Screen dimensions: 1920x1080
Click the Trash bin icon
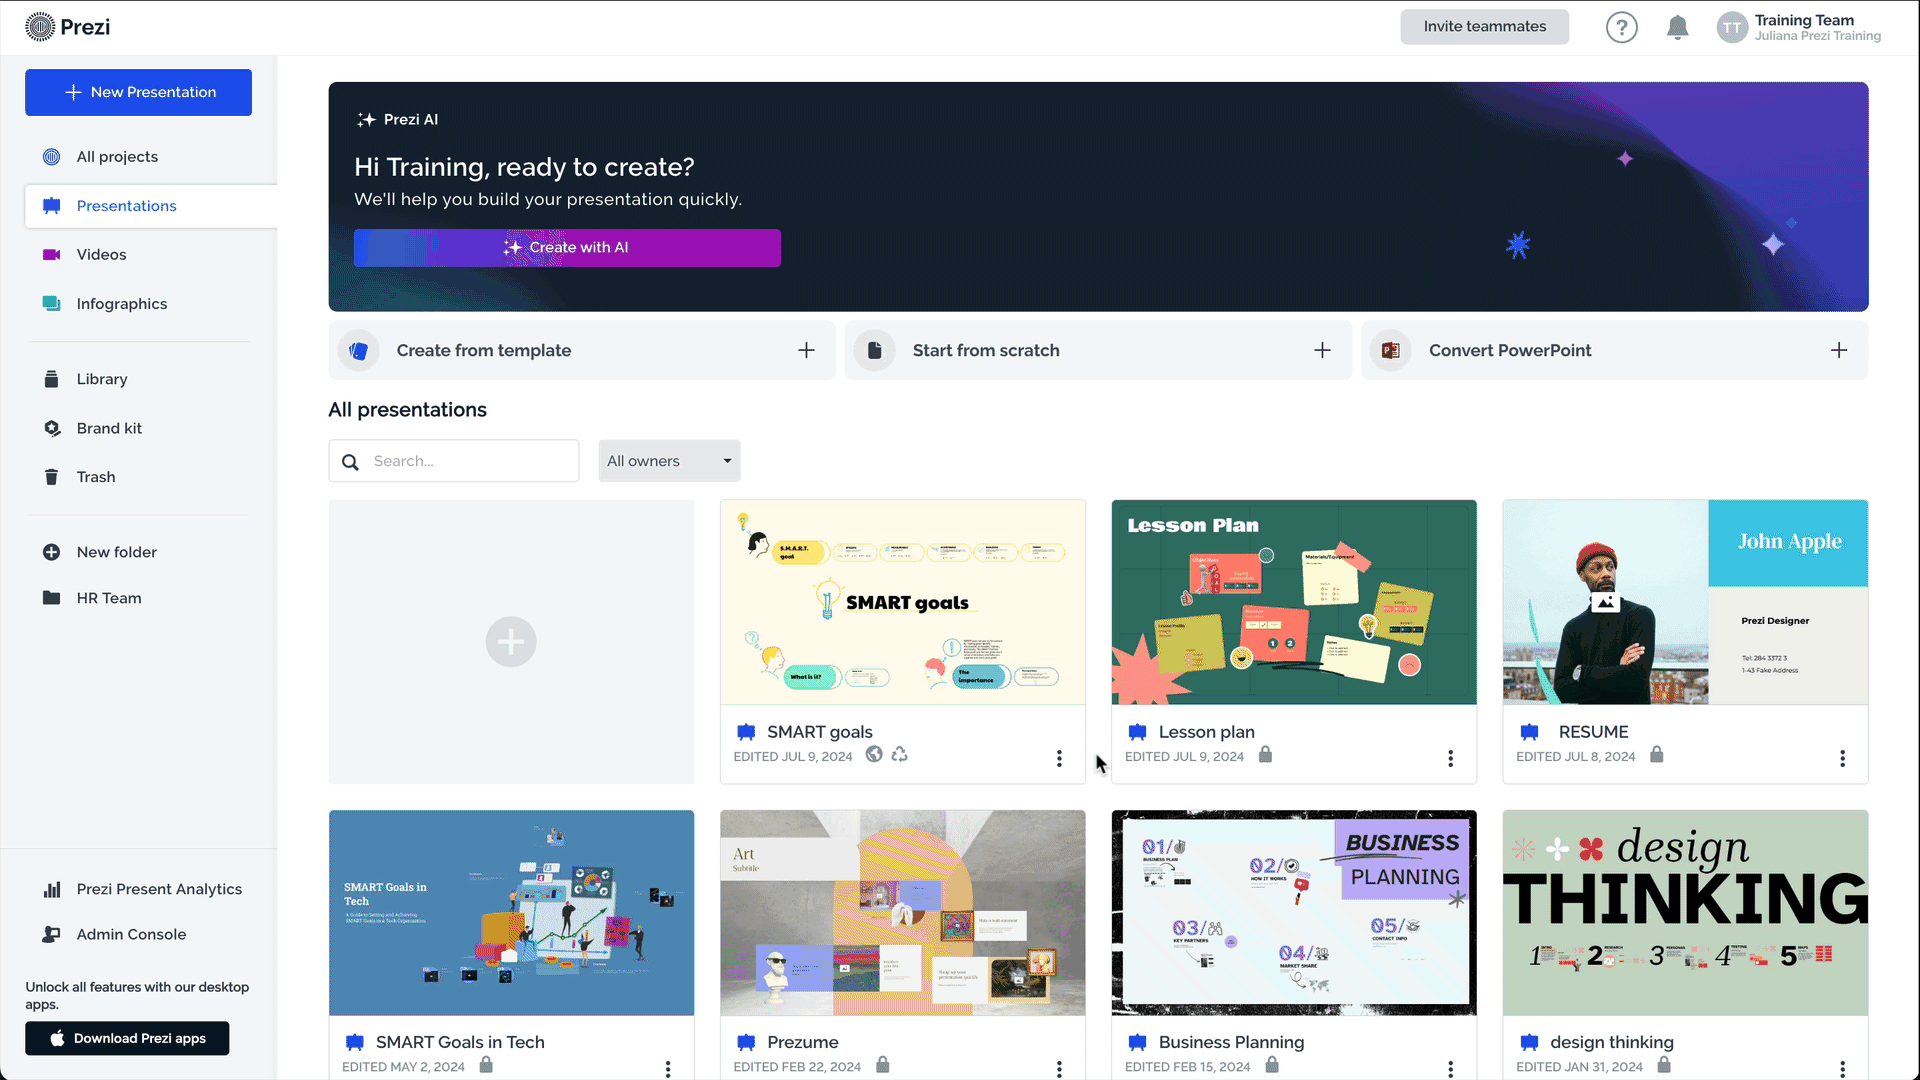[52, 477]
